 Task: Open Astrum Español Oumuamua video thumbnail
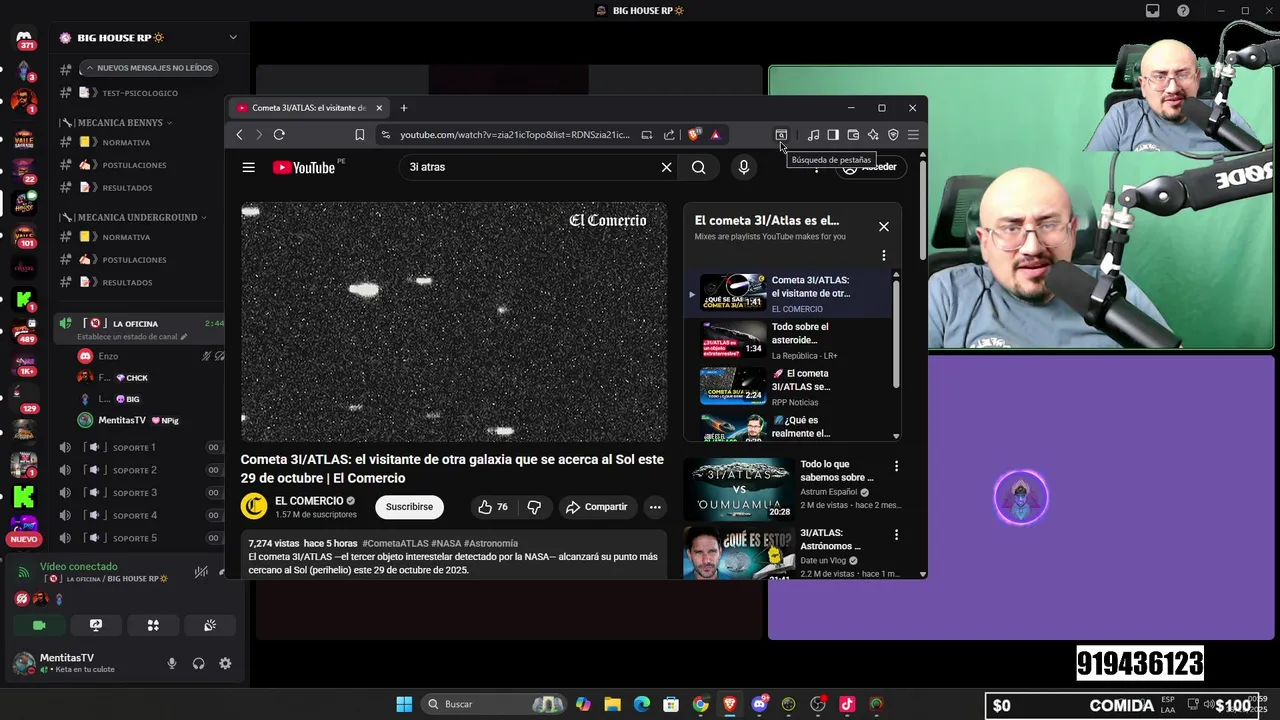(x=738, y=489)
